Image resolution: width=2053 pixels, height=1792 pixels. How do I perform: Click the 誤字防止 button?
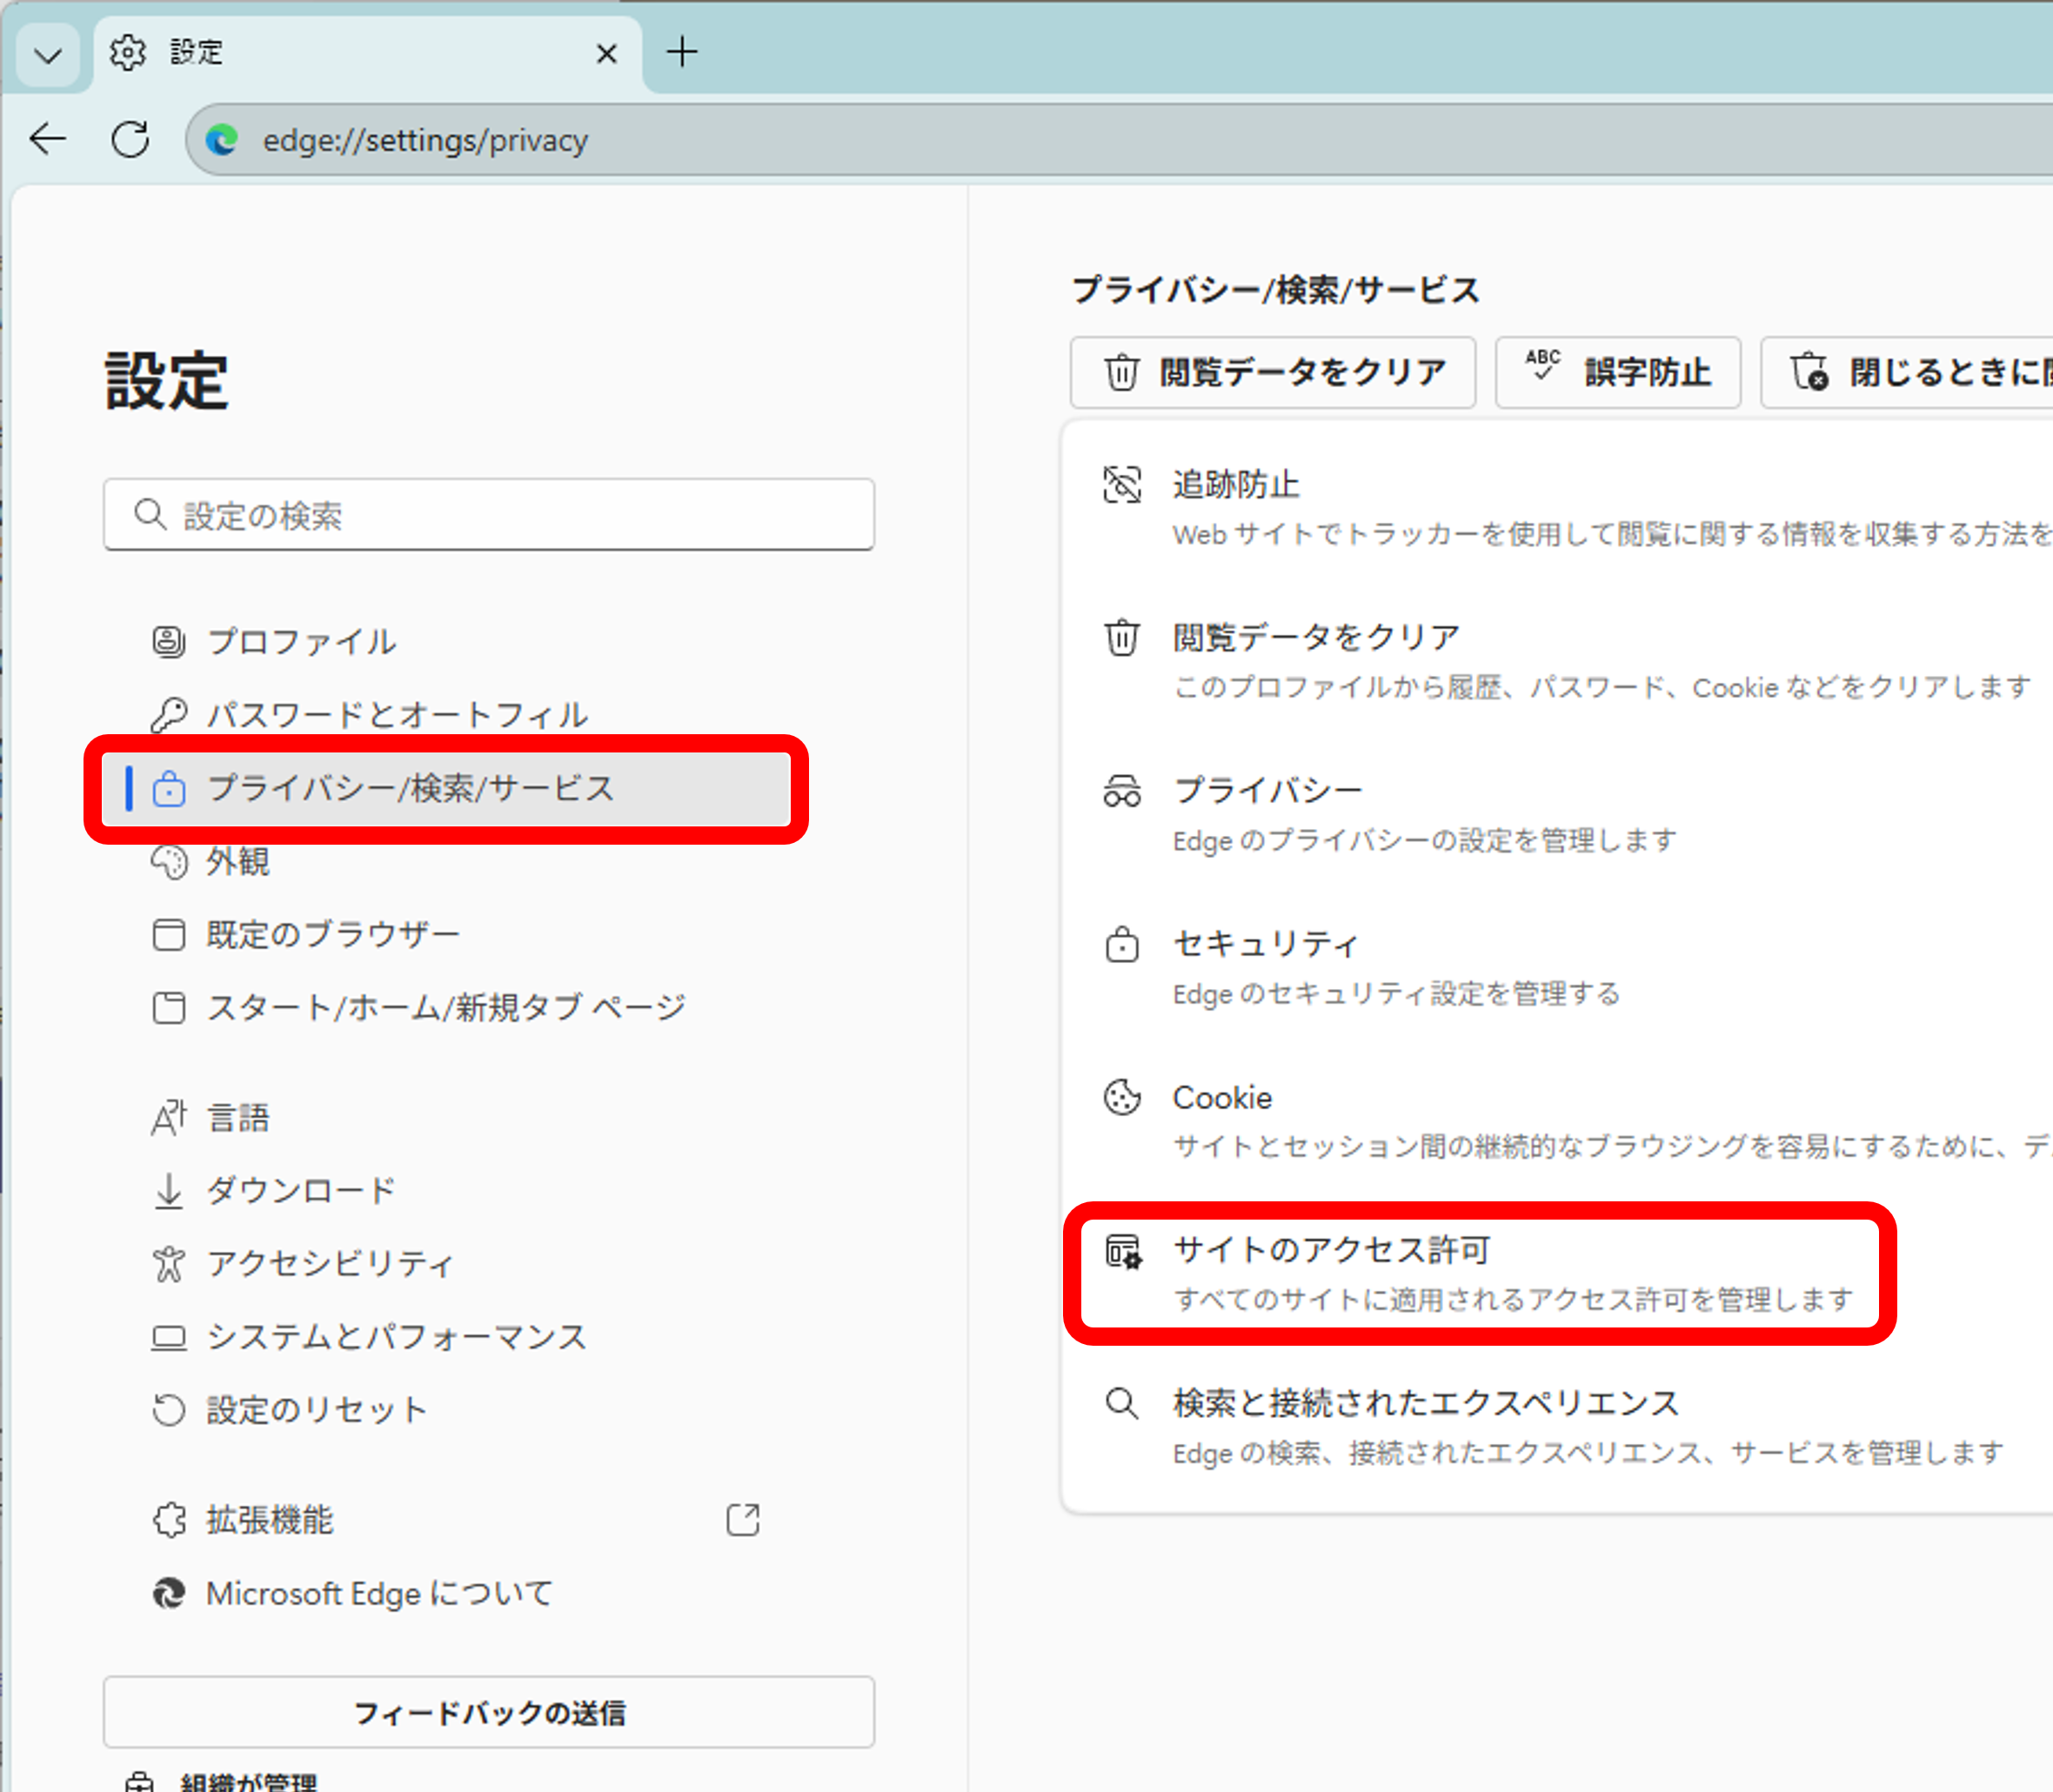1617,372
